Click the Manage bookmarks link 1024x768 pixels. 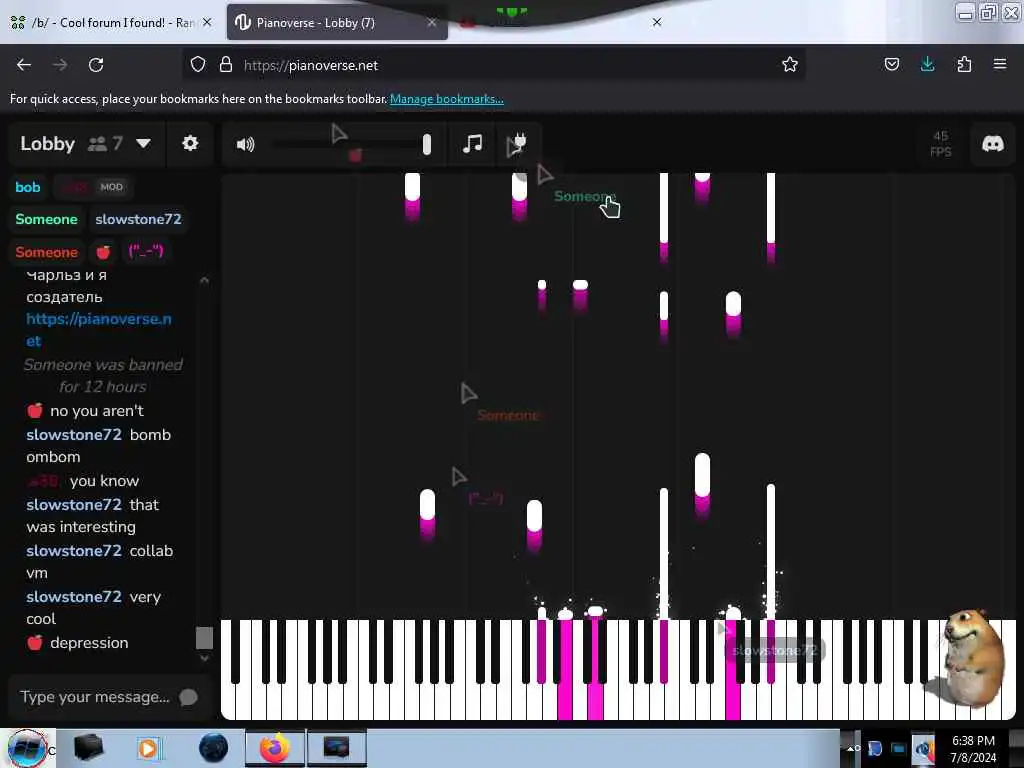point(447,99)
